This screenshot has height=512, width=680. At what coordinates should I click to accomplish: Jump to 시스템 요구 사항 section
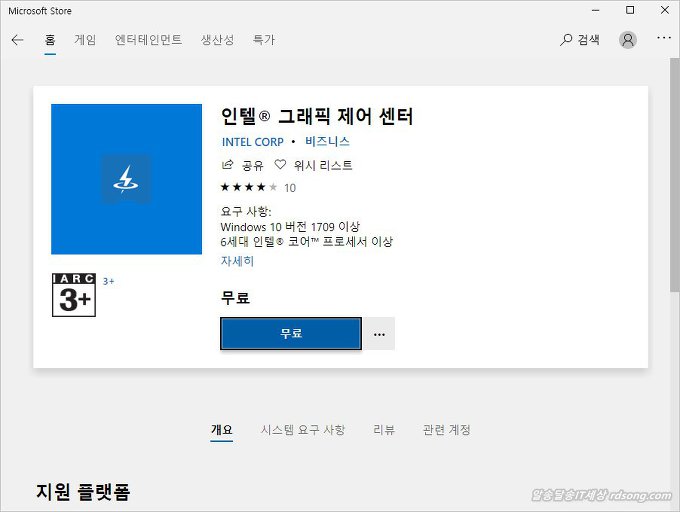(302, 430)
